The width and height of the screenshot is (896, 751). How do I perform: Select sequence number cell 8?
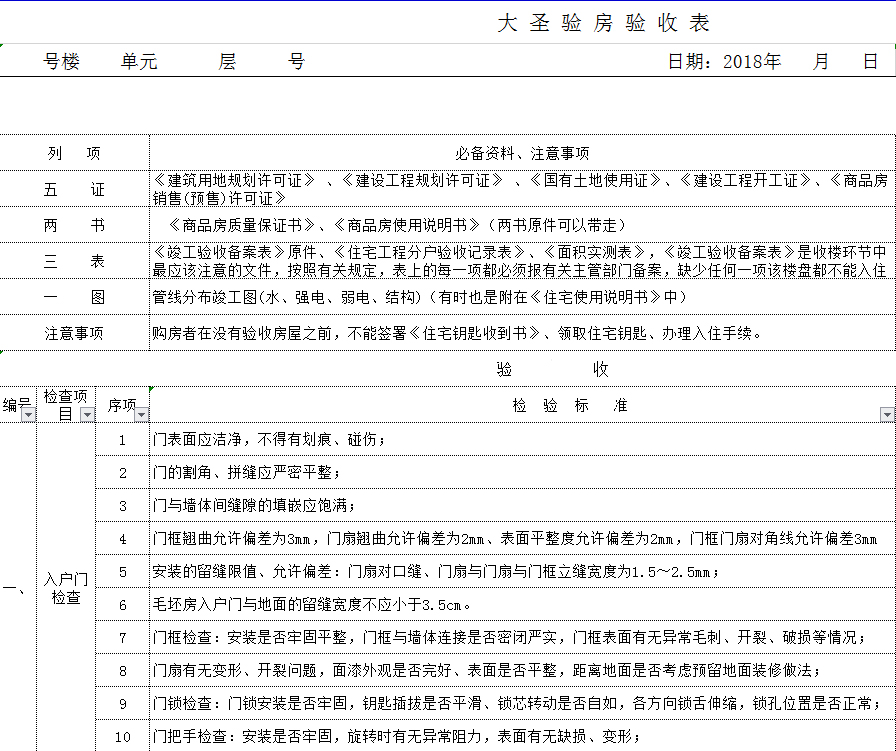122,670
